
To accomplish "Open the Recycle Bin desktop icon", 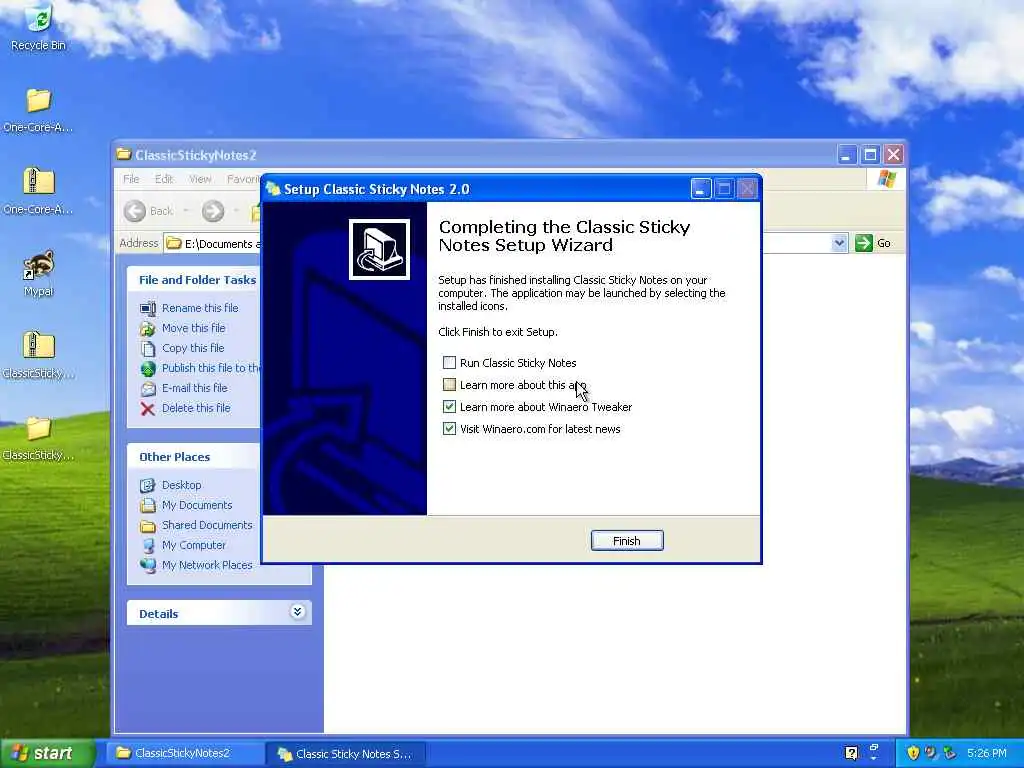I will point(39,19).
